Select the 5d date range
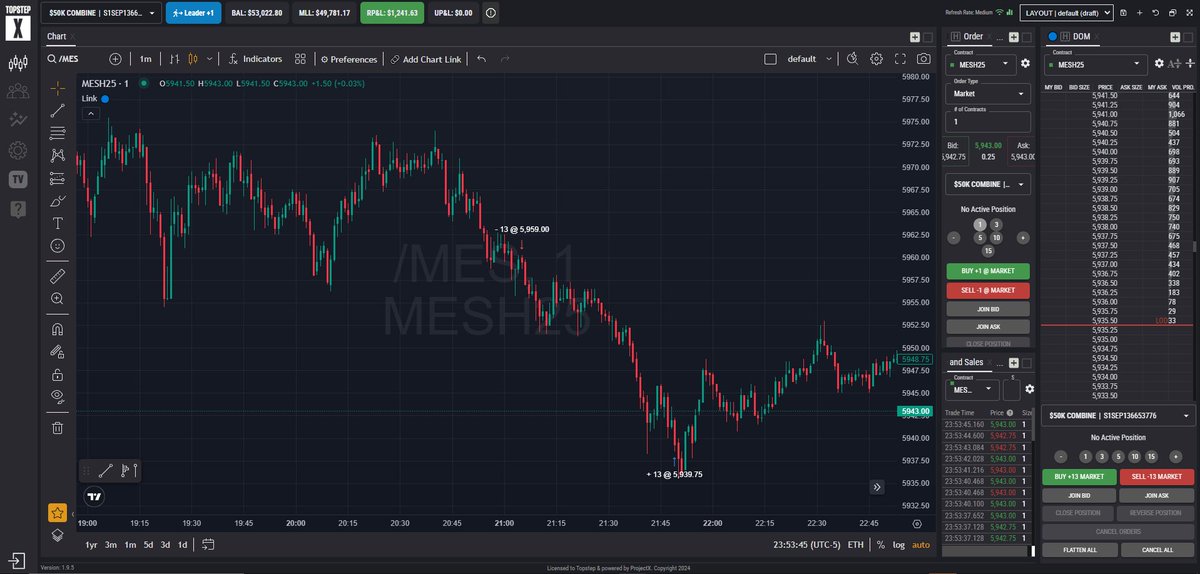 click(148, 545)
